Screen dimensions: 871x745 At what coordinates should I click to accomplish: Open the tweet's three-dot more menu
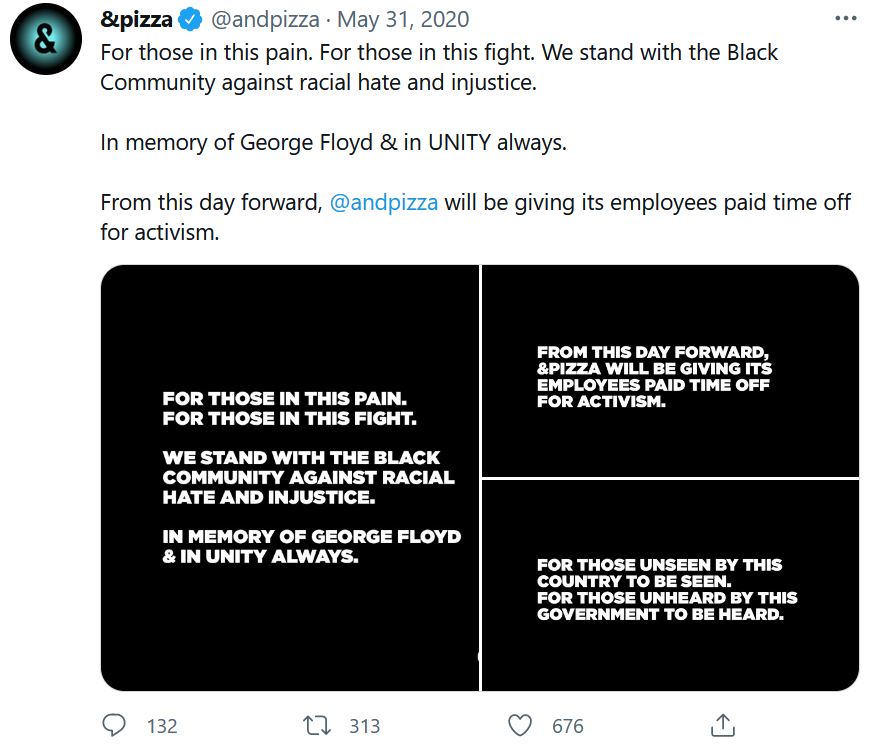[x=844, y=19]
